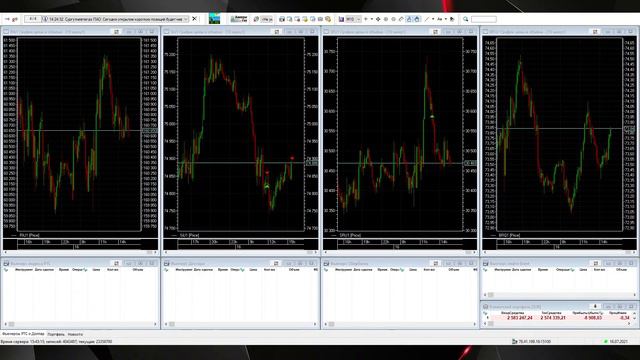Click the SiU1 [Price] legend label
The height and width of the screenshot is (360, 640).
point(189,236)
